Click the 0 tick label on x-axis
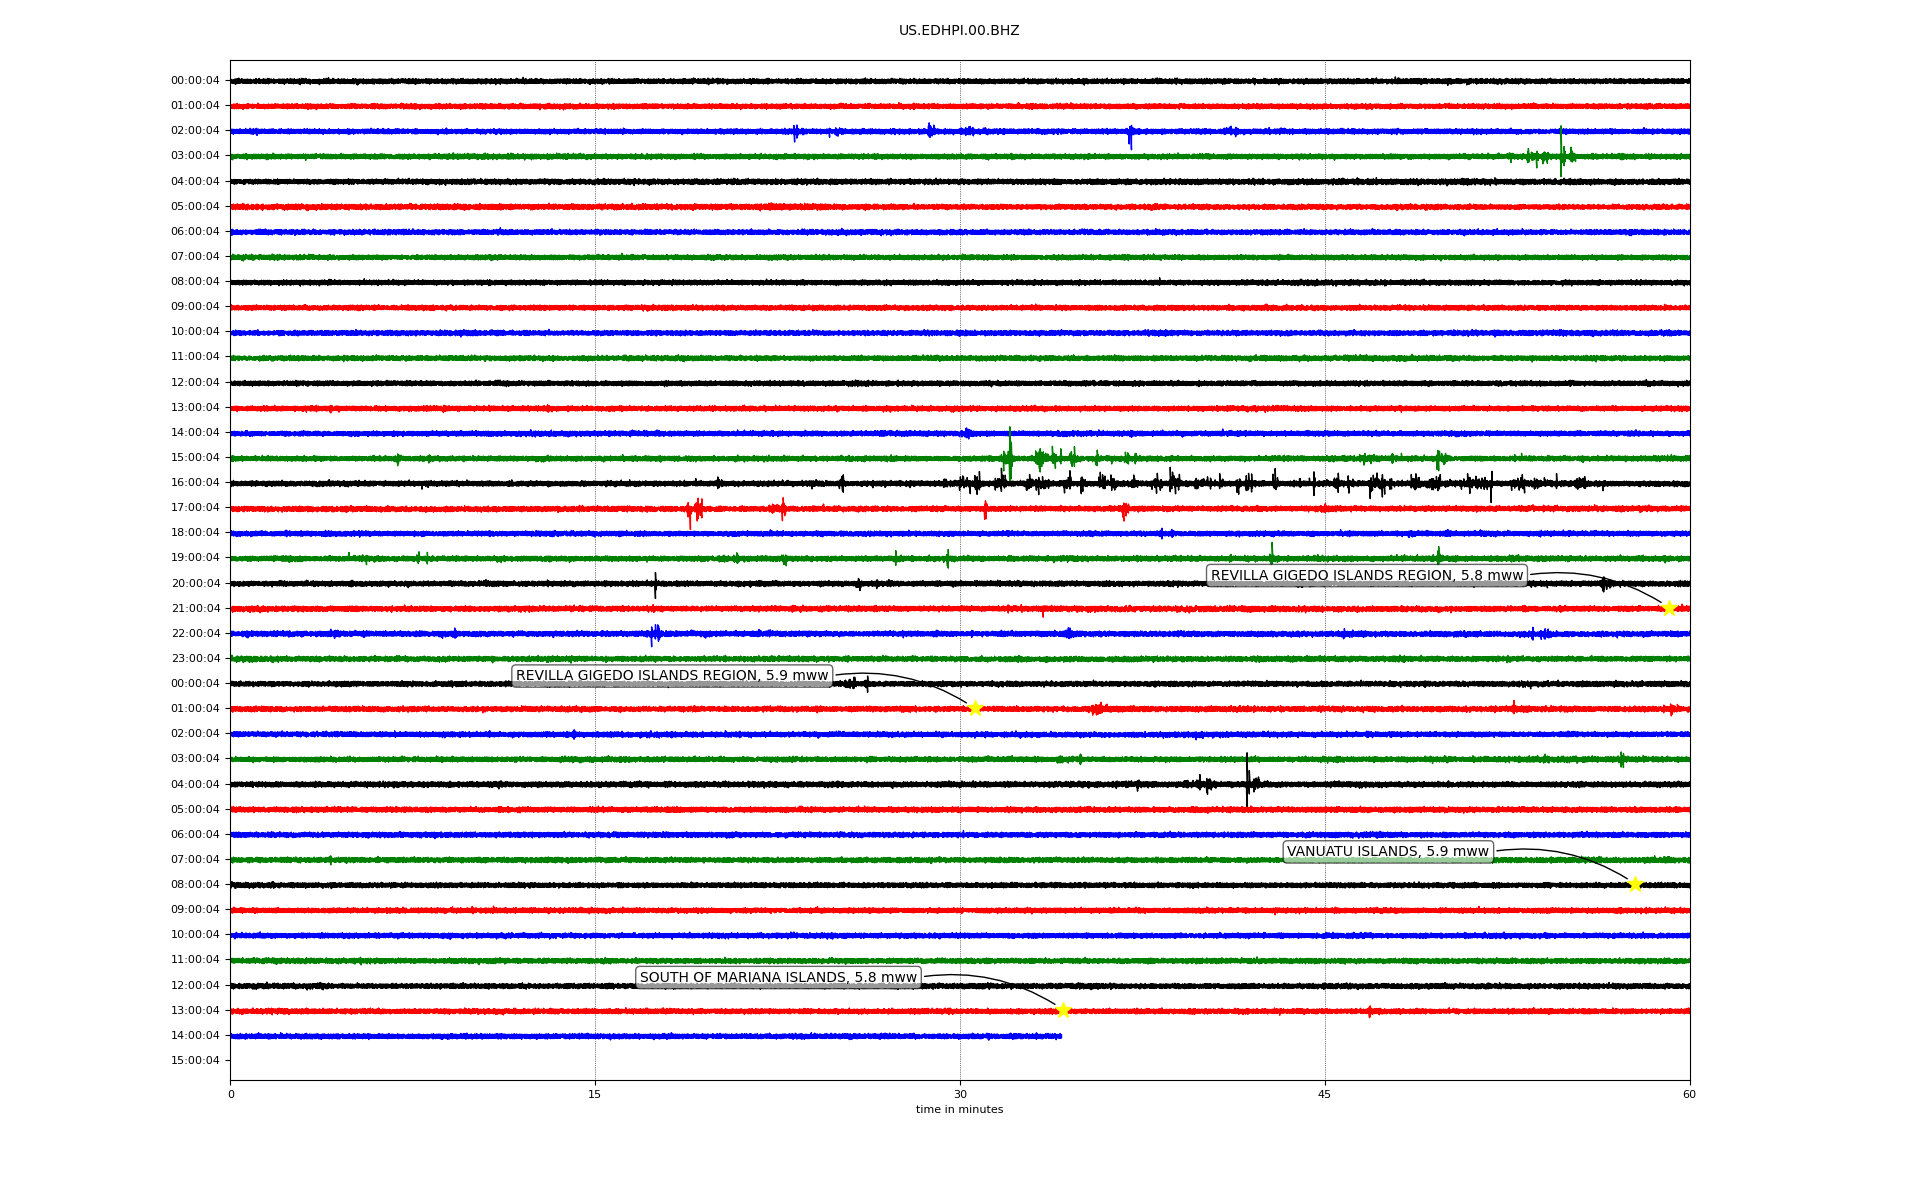Screen dimensions: 1920x1200 click(231, 1094)
